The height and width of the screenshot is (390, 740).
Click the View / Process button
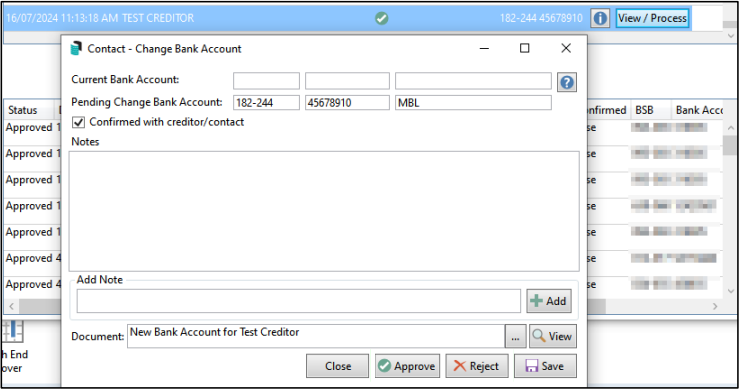pyautogui.click(x=652, y=18)
